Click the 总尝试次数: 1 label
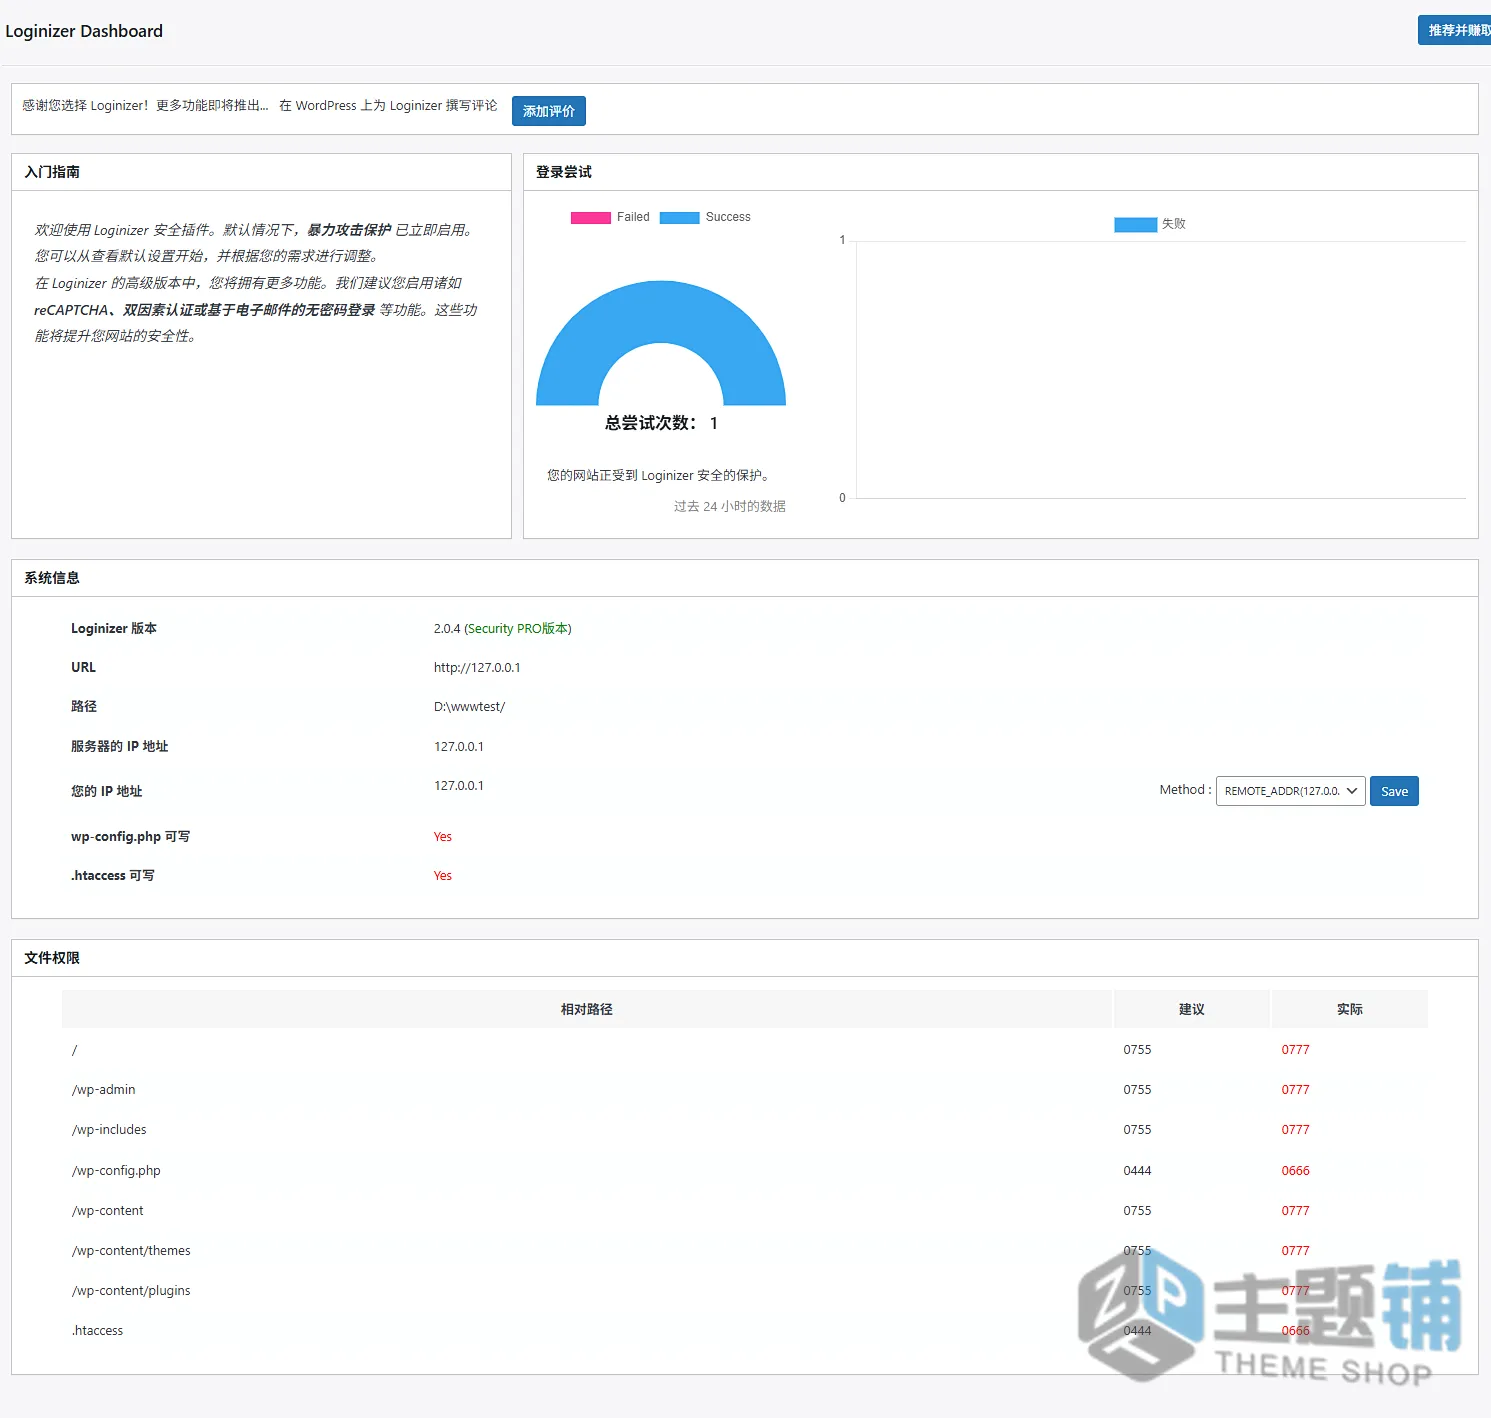Screen dimensions: 1491x1418 tap(661, 423)
